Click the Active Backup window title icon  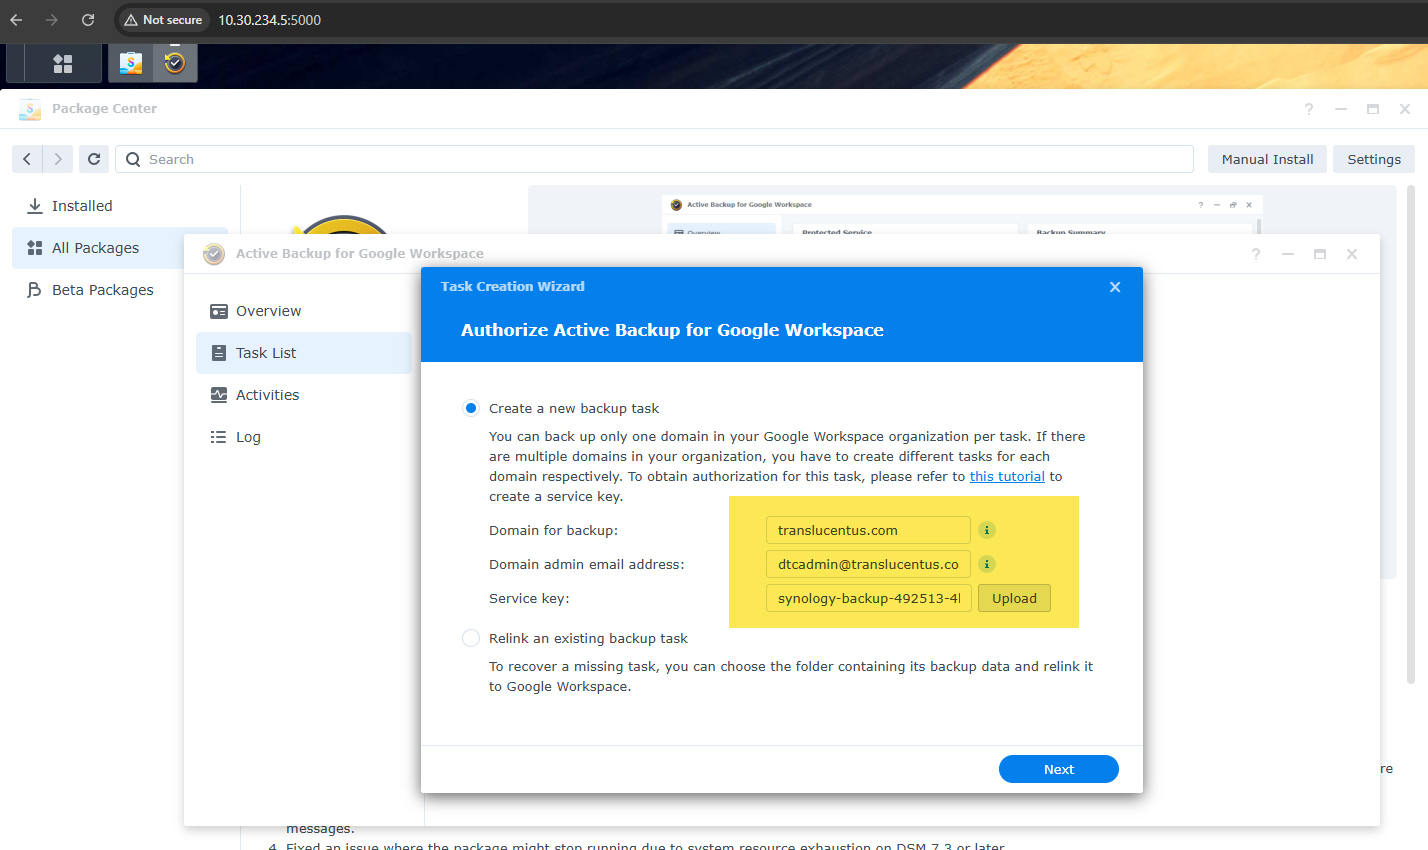click(x=214, y=254)
